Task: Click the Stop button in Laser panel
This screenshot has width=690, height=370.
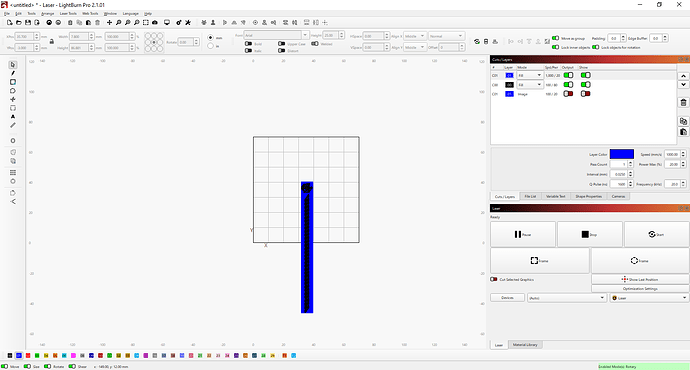Action: coord(590,234)
